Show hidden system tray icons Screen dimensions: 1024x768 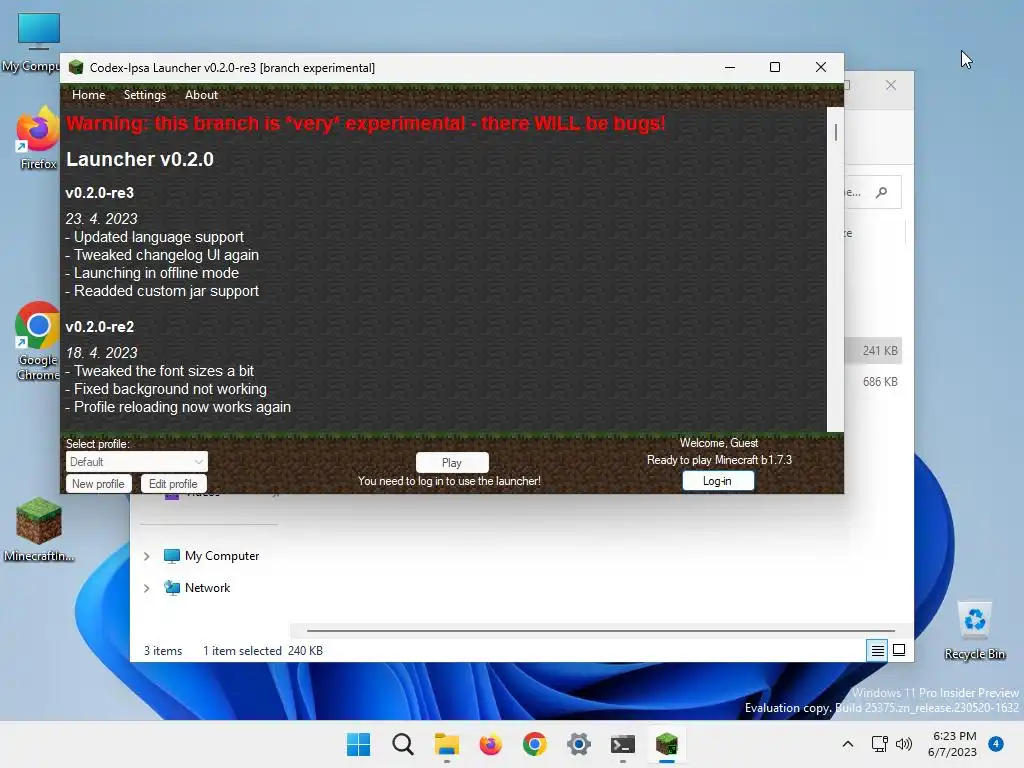[848, 744]
